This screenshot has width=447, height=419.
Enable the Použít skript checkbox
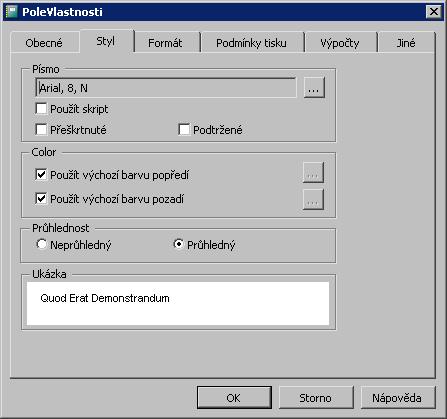click(x=41, y=109)
